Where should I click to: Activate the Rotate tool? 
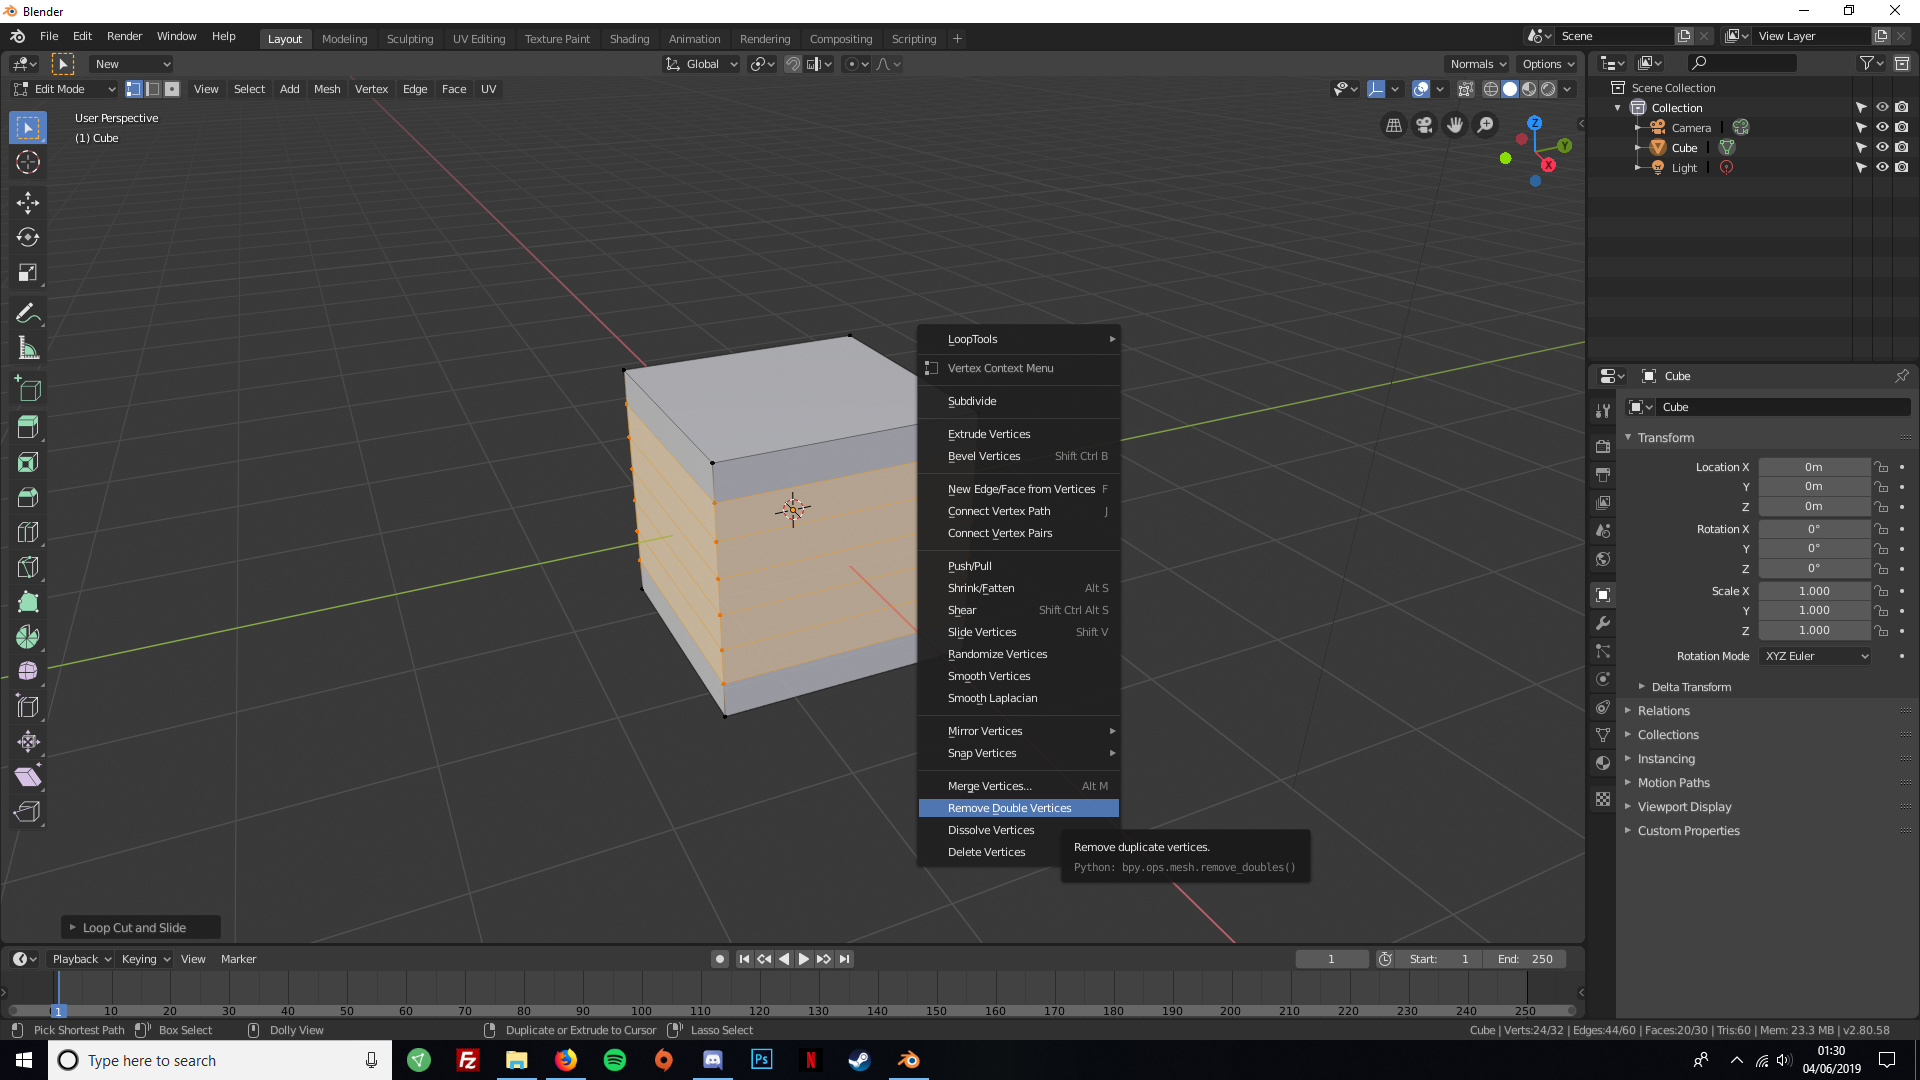click(x=27, y=237)
